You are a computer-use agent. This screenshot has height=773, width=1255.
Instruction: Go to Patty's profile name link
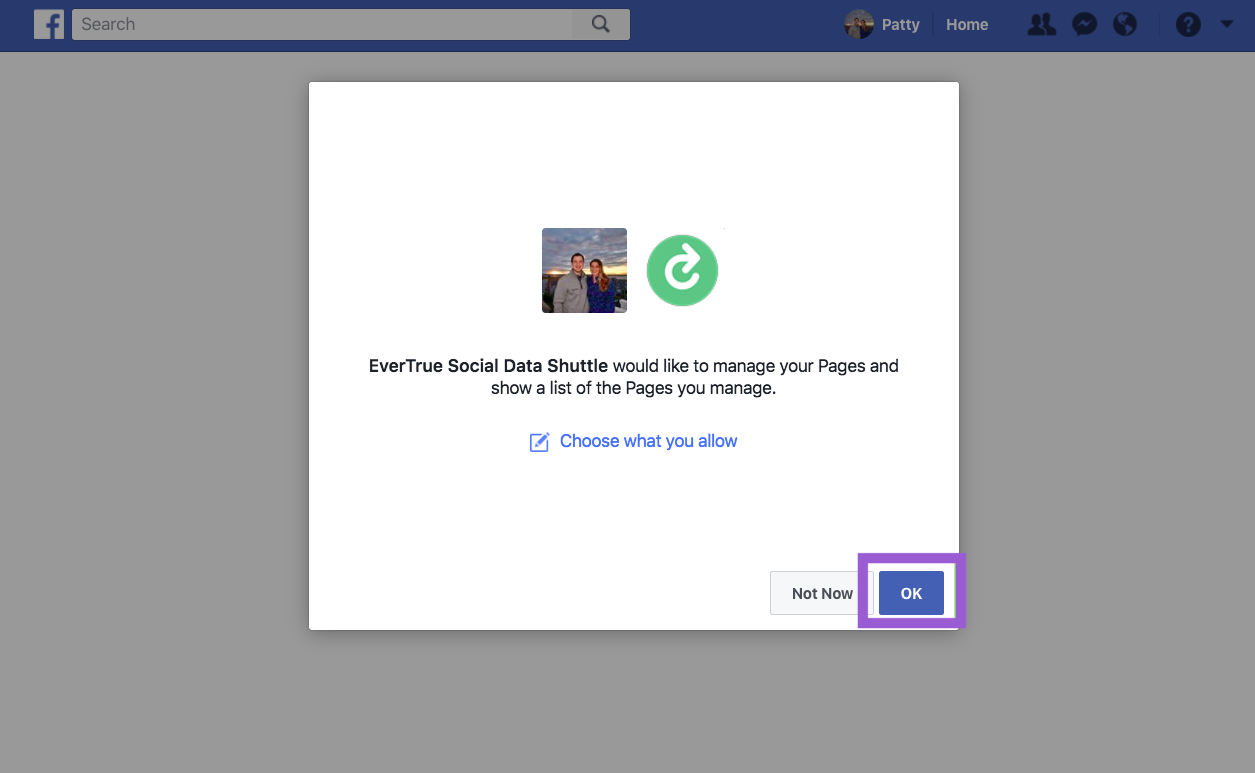tap(900, 24)
